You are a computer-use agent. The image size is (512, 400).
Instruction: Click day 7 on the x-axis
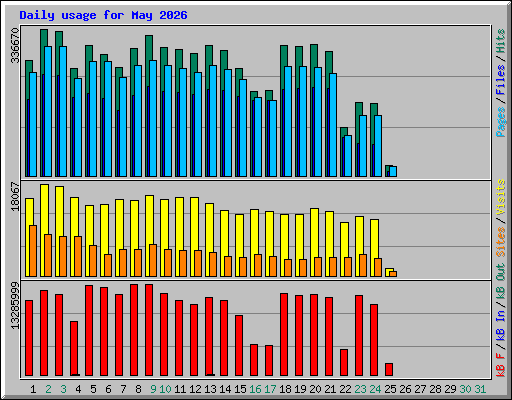coord(123,389)
